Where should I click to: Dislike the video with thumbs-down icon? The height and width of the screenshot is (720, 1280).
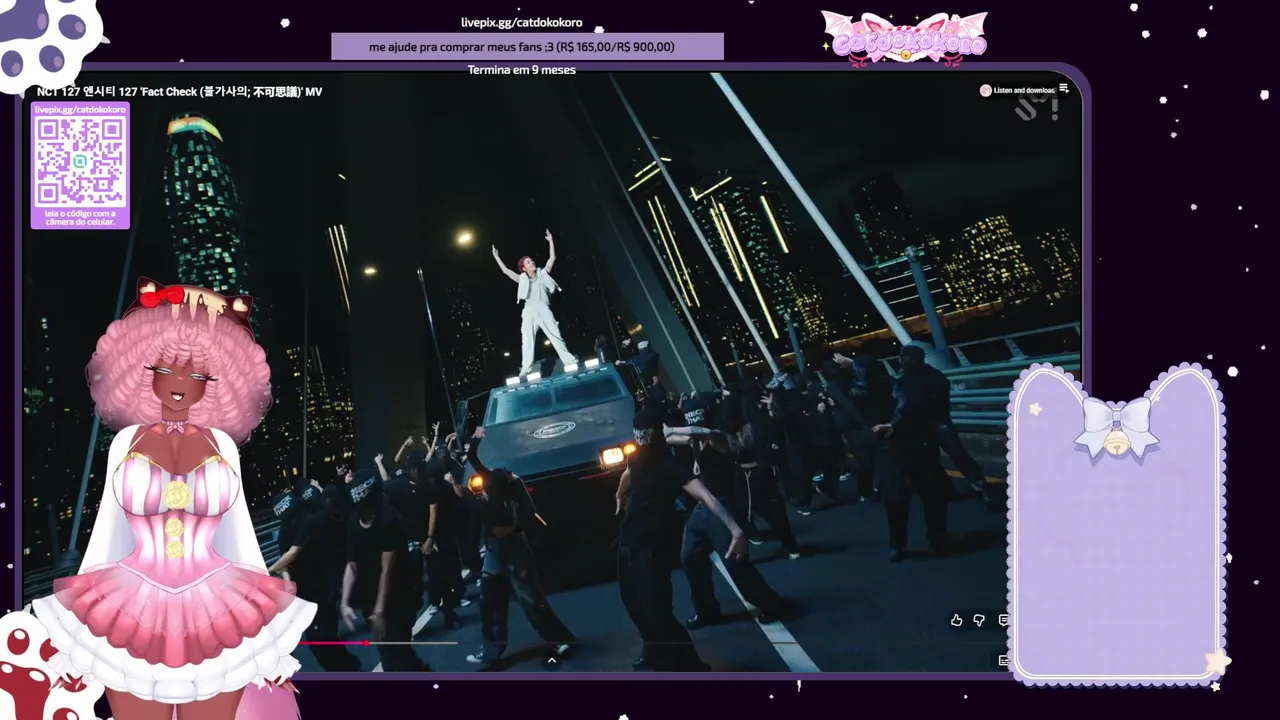tap(979, 621)
